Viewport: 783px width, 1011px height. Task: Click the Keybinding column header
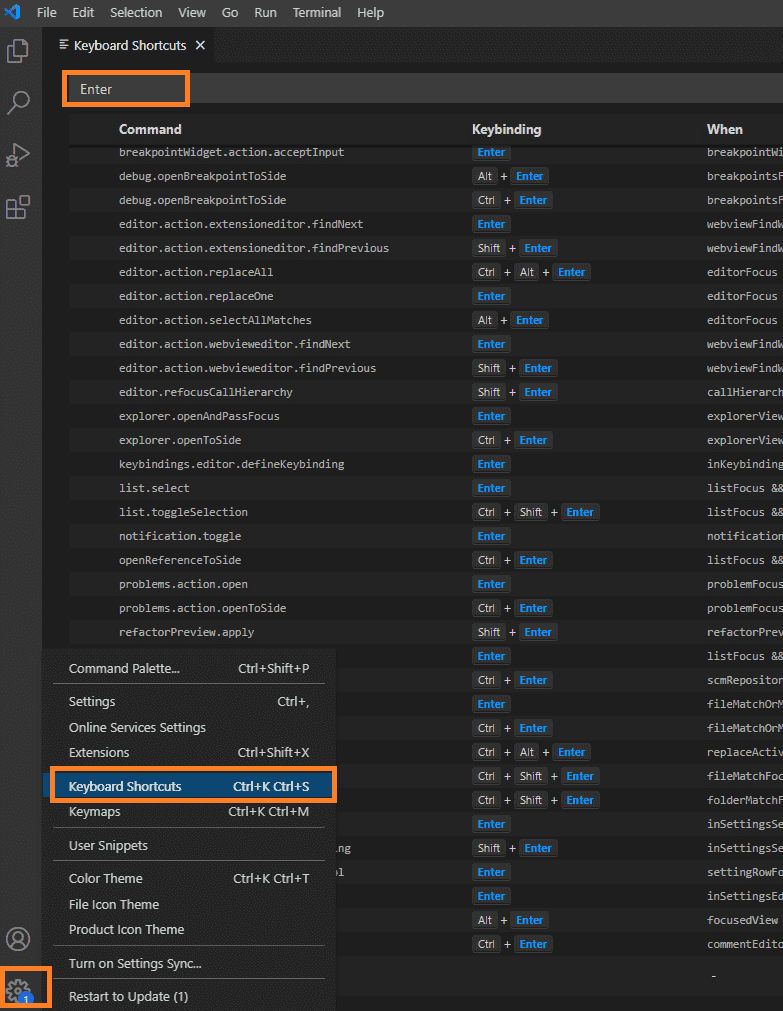[506, 129]
